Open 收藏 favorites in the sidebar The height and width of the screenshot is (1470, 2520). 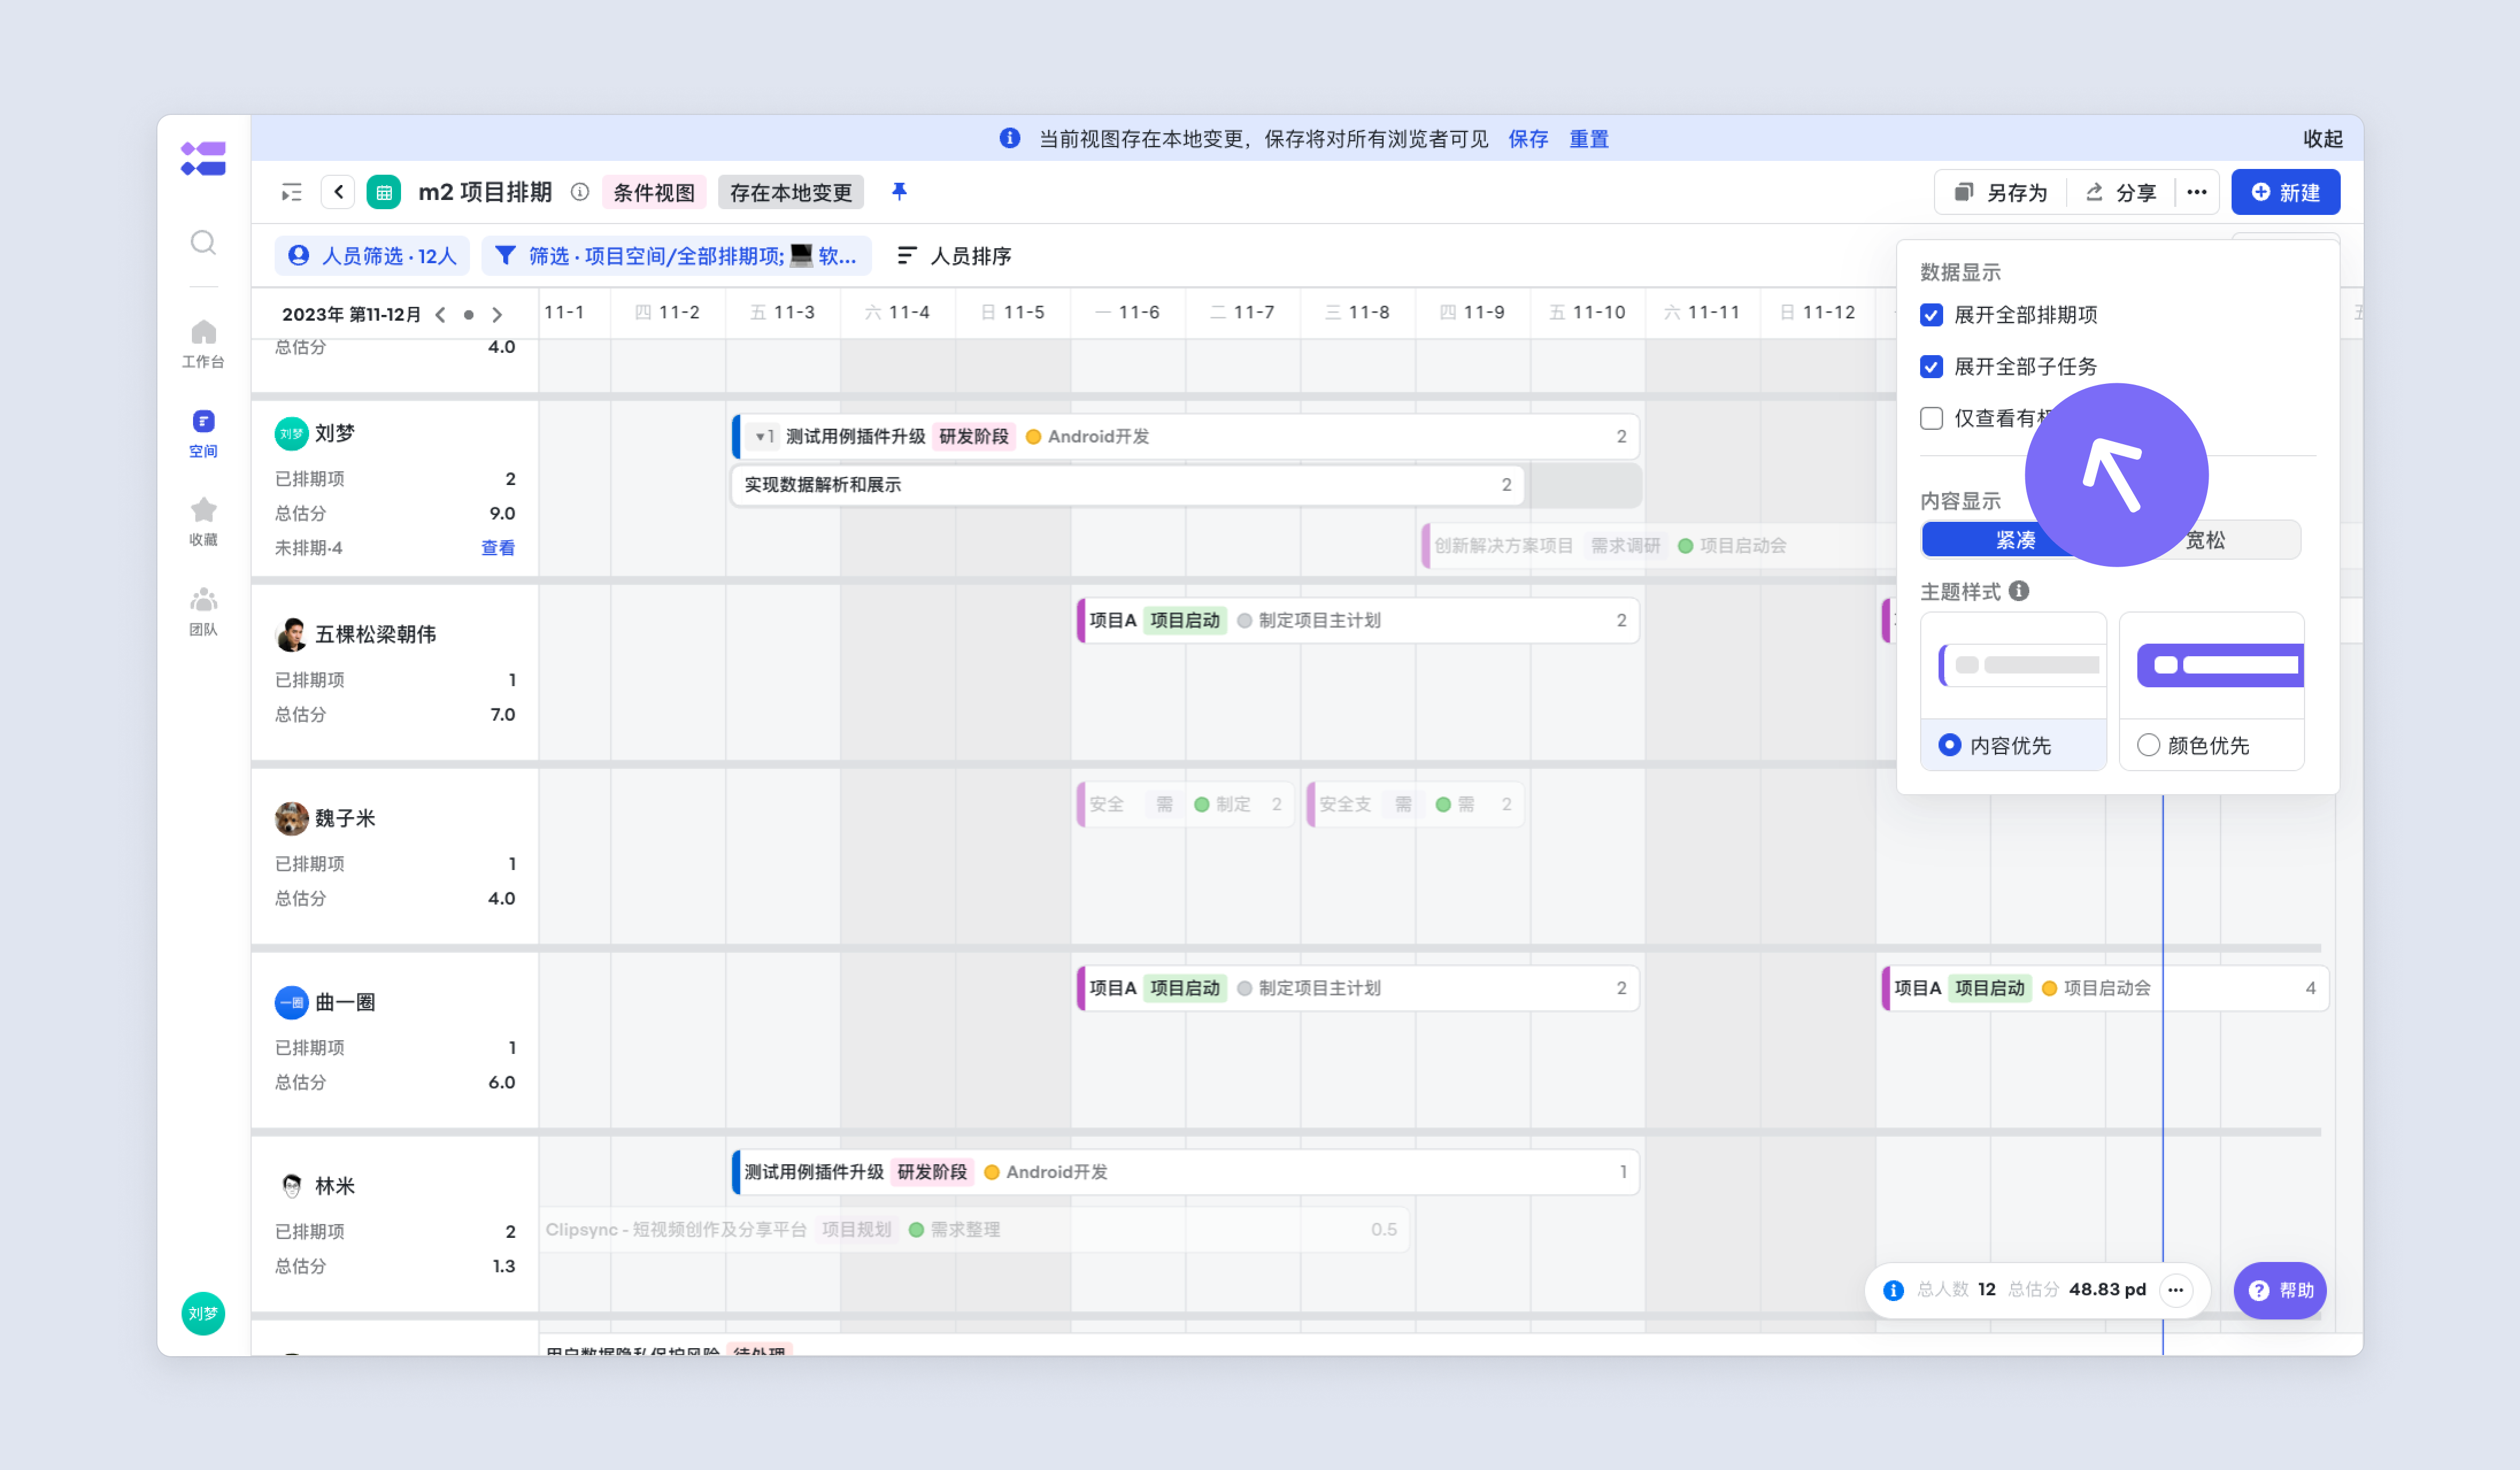203,522
